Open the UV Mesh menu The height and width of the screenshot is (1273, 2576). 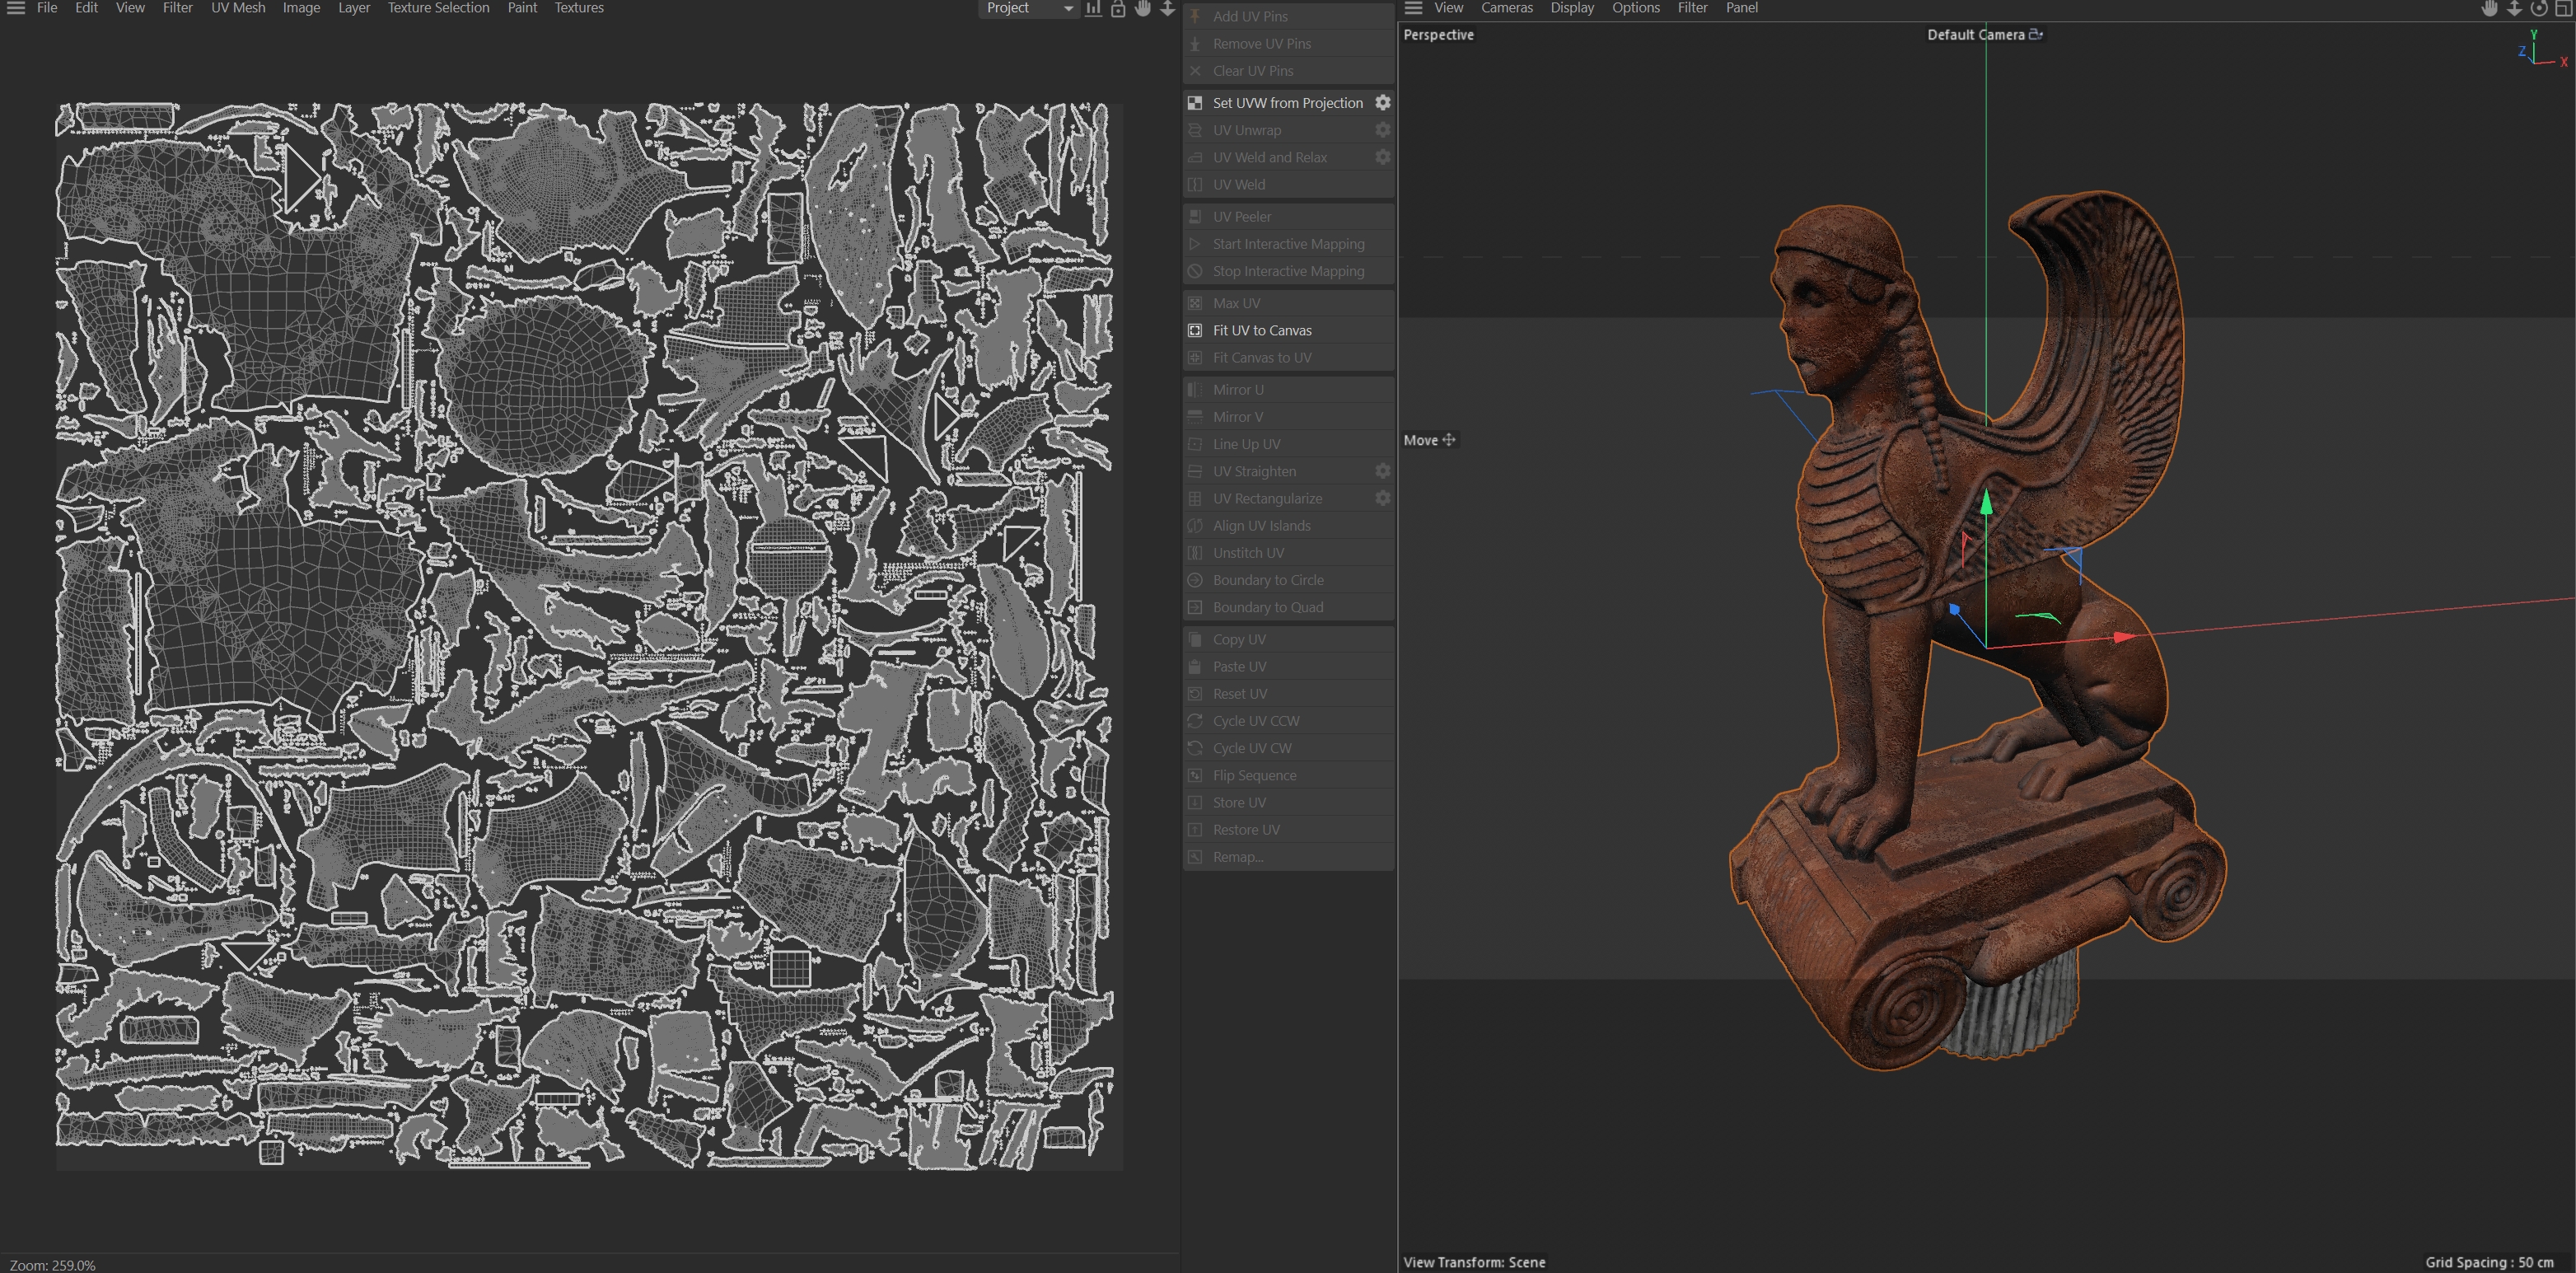[x=238, y=8]
